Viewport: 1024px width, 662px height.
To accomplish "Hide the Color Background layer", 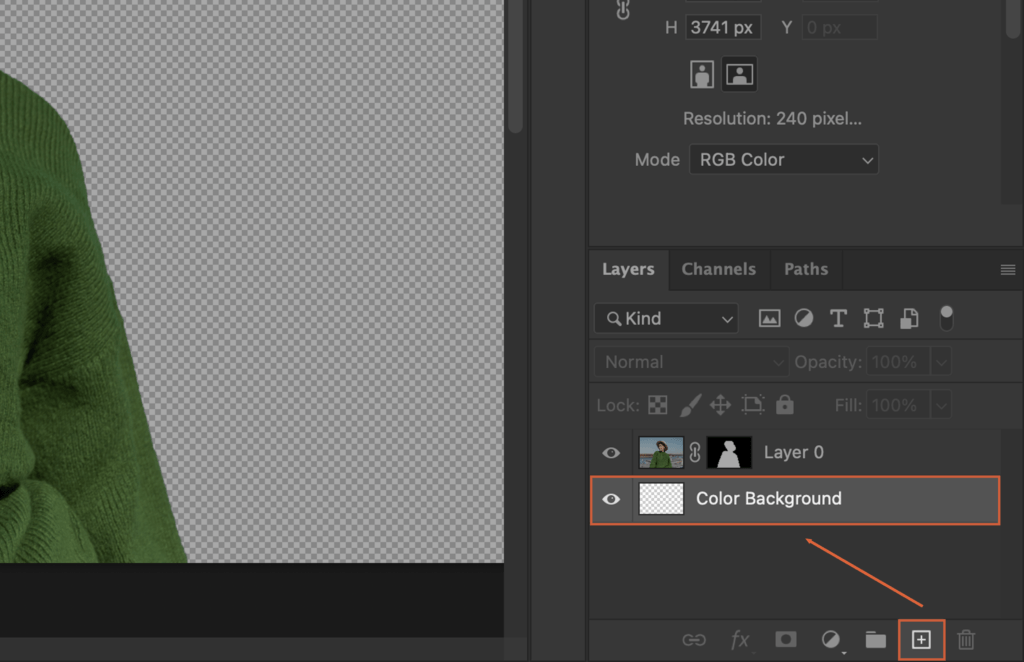I will 610,499.
